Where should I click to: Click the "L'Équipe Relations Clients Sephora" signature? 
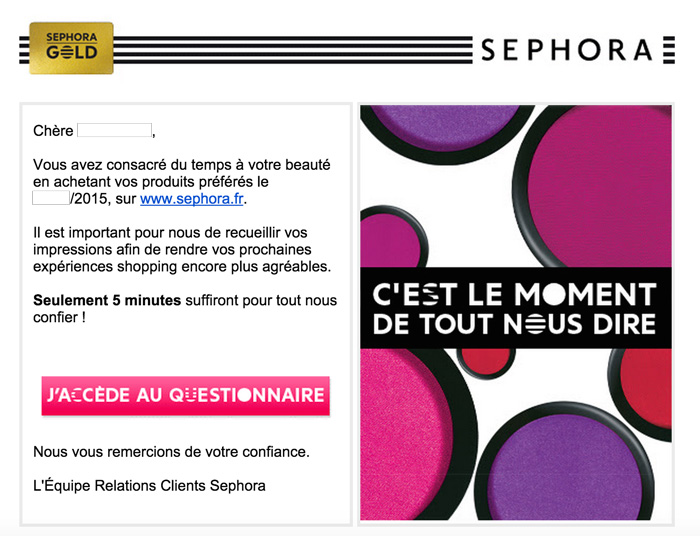(x=149, y=486)
